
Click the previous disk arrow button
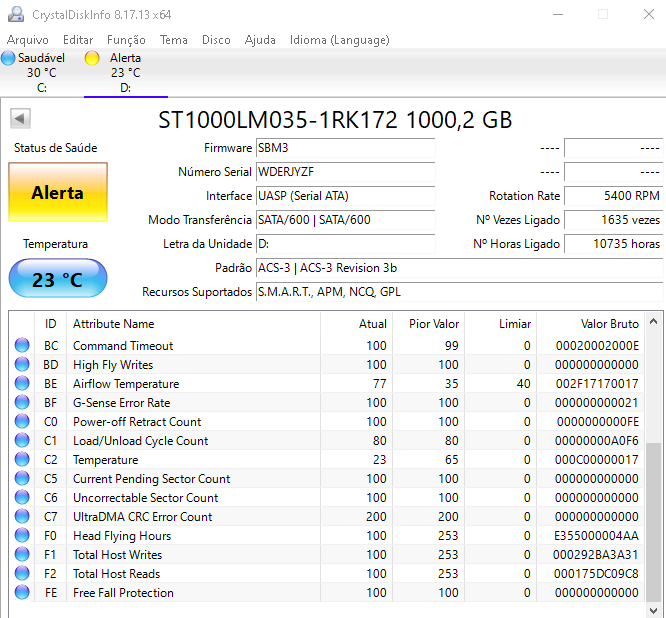point(20,119)
